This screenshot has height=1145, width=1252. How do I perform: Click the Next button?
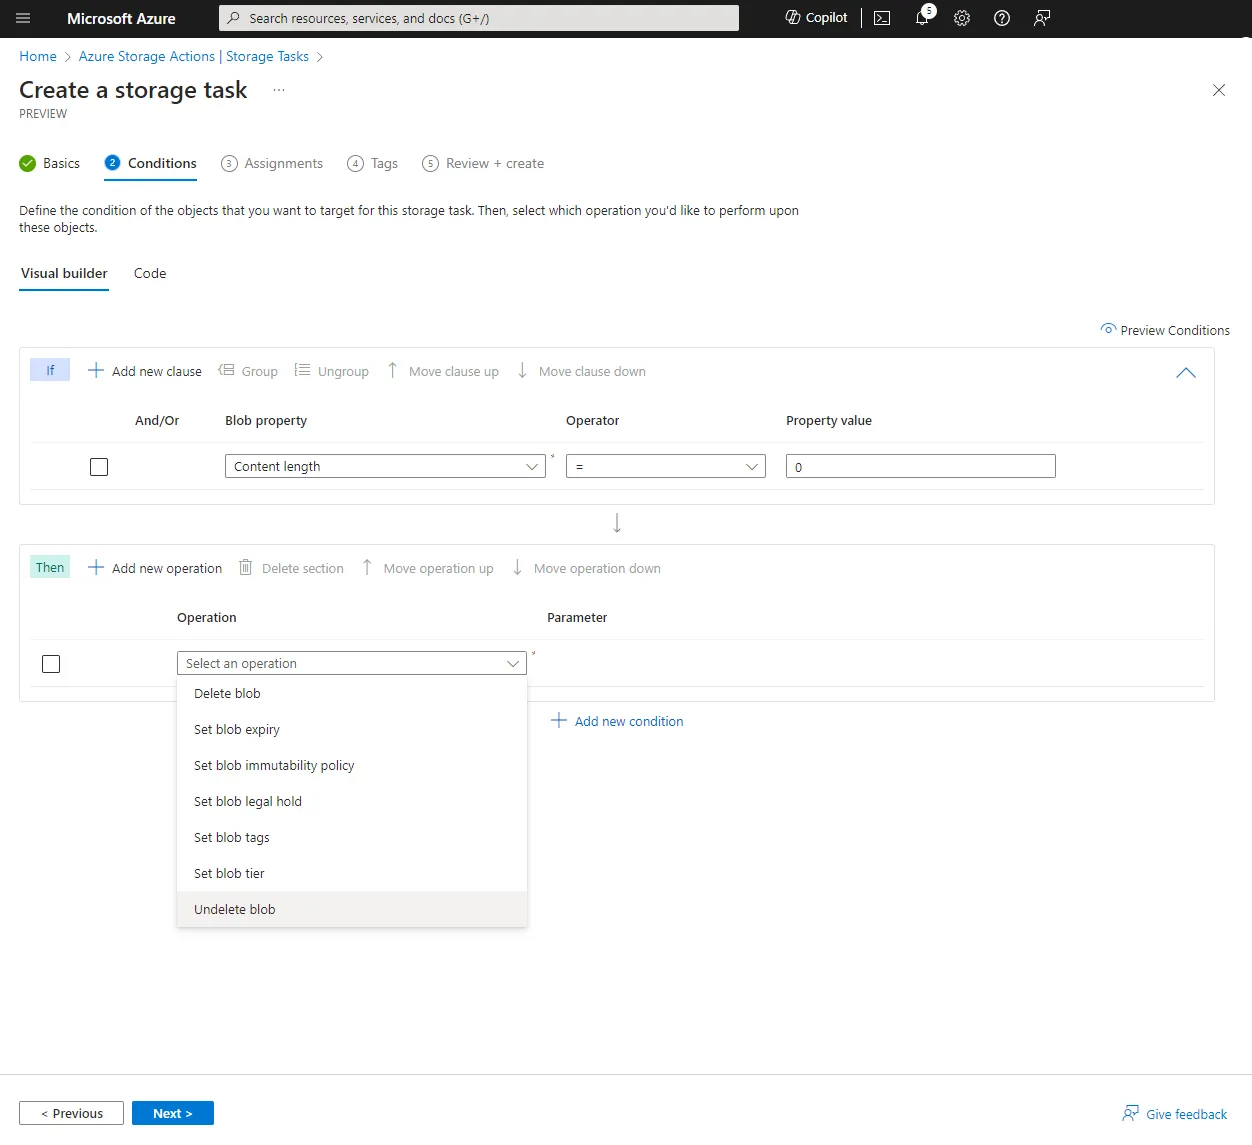173,1113
